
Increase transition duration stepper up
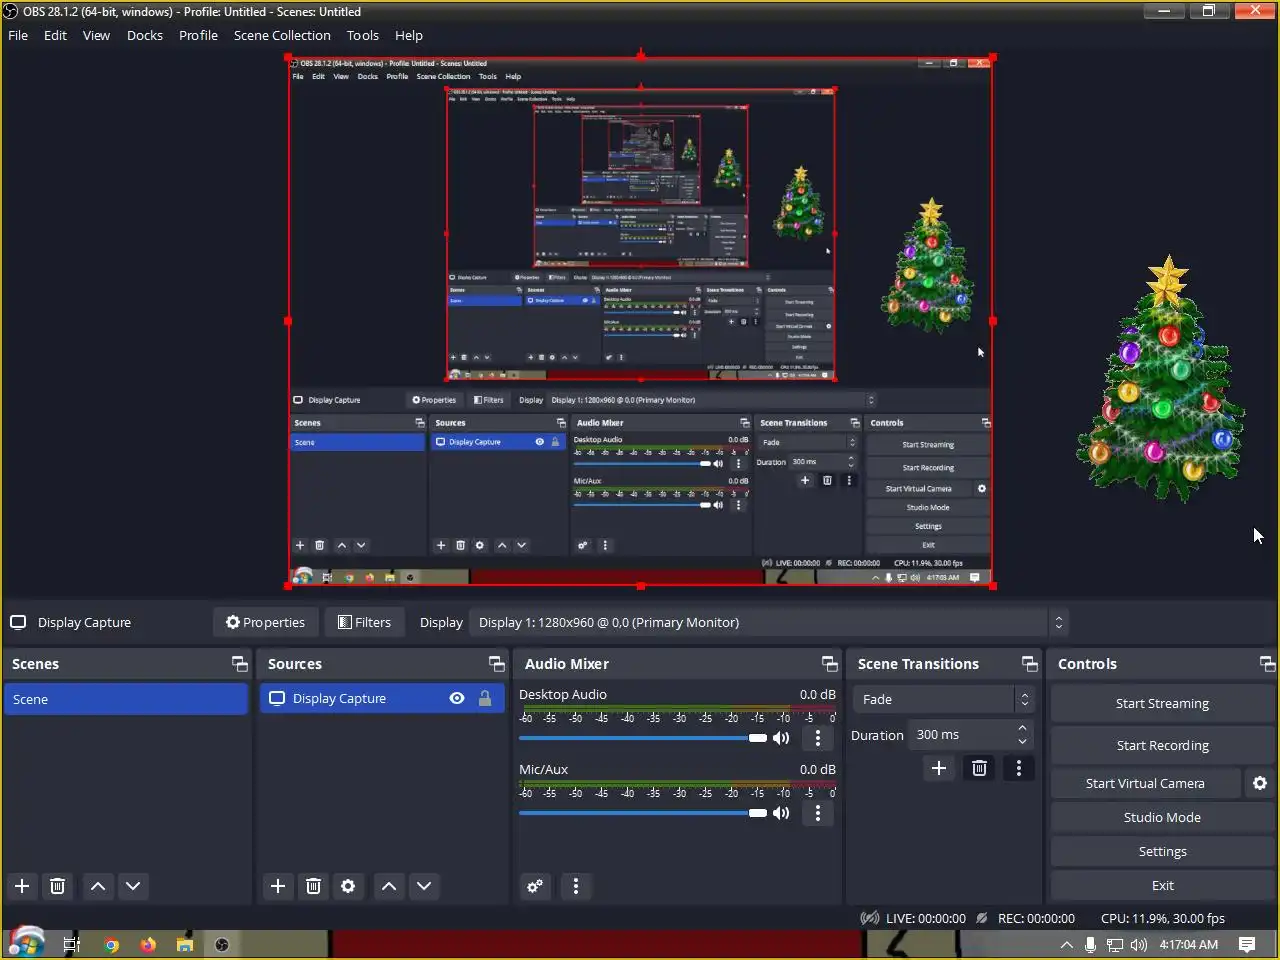1022,728
